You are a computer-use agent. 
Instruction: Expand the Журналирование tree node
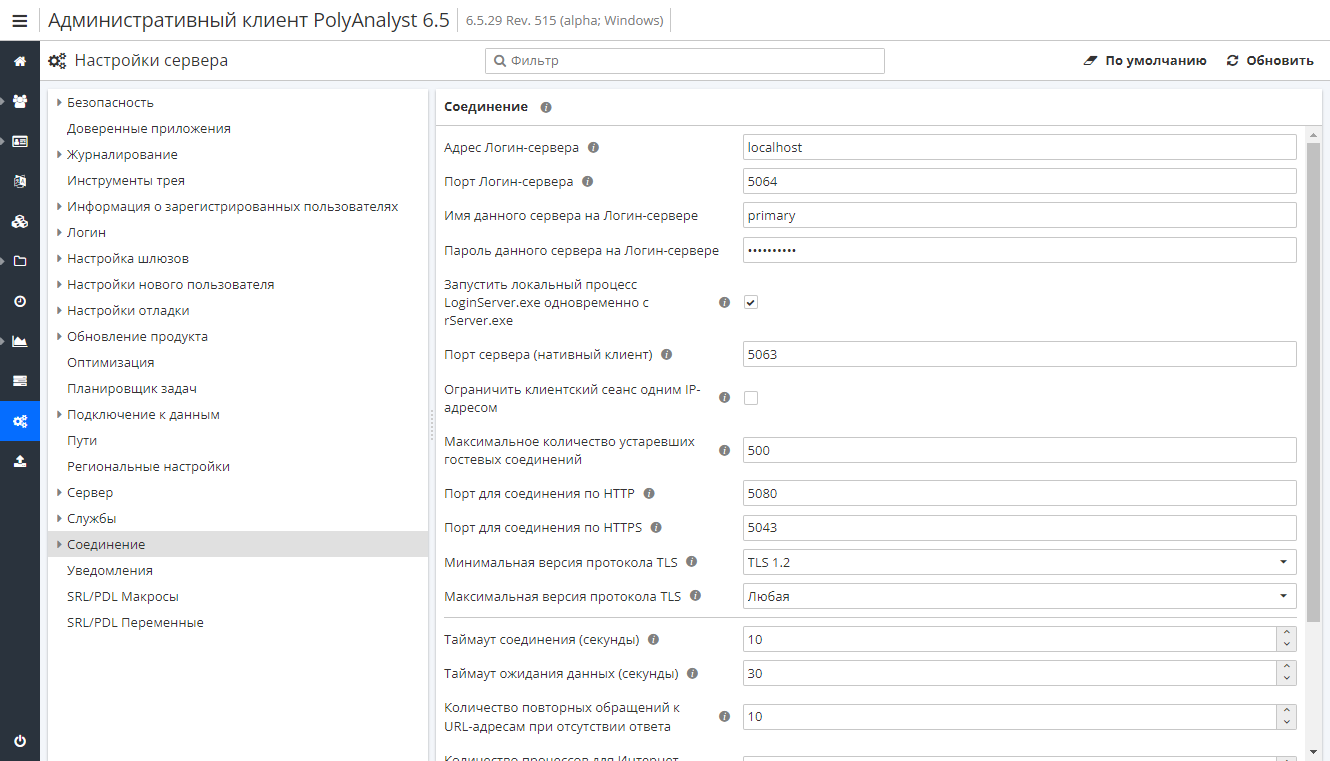[59, 154]
